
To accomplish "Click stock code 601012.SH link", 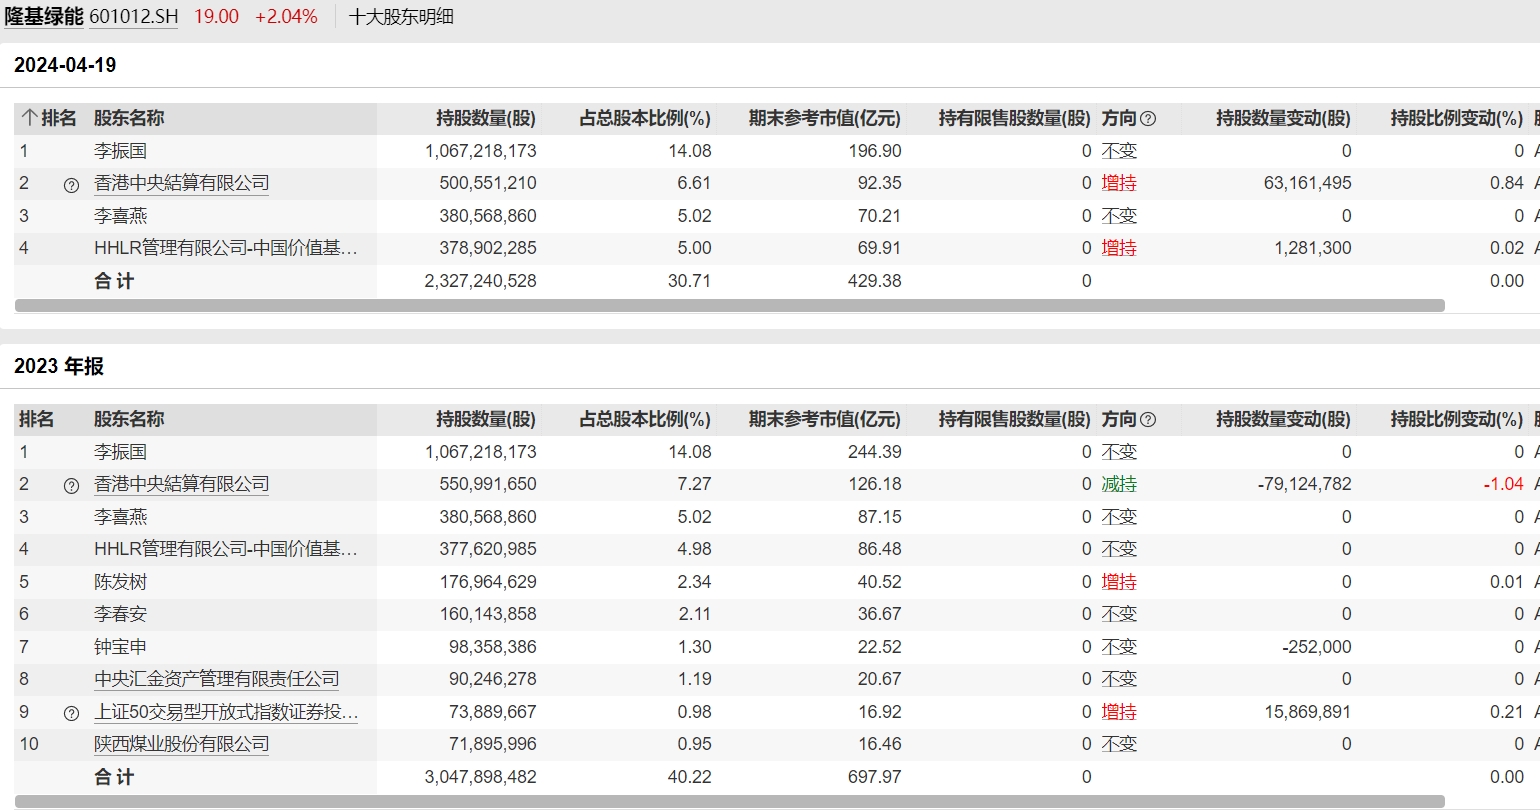I will tap(134, 16).
